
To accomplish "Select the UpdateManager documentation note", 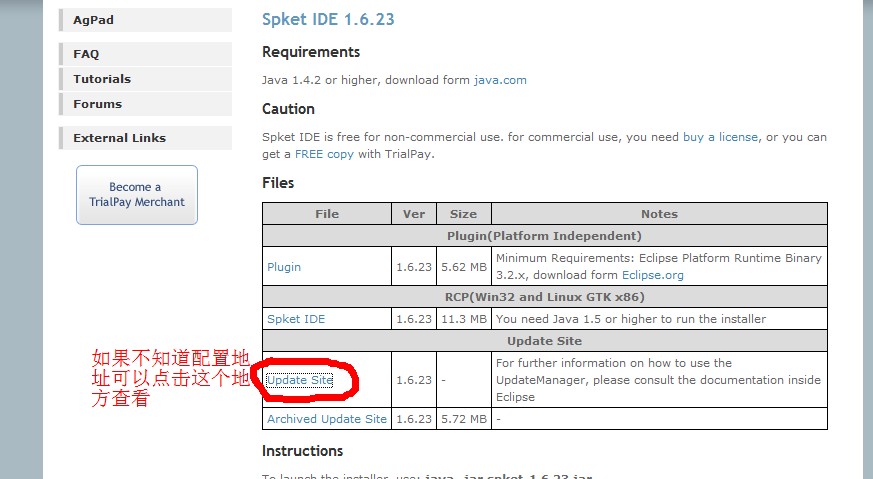I will [x=658, y=380].
